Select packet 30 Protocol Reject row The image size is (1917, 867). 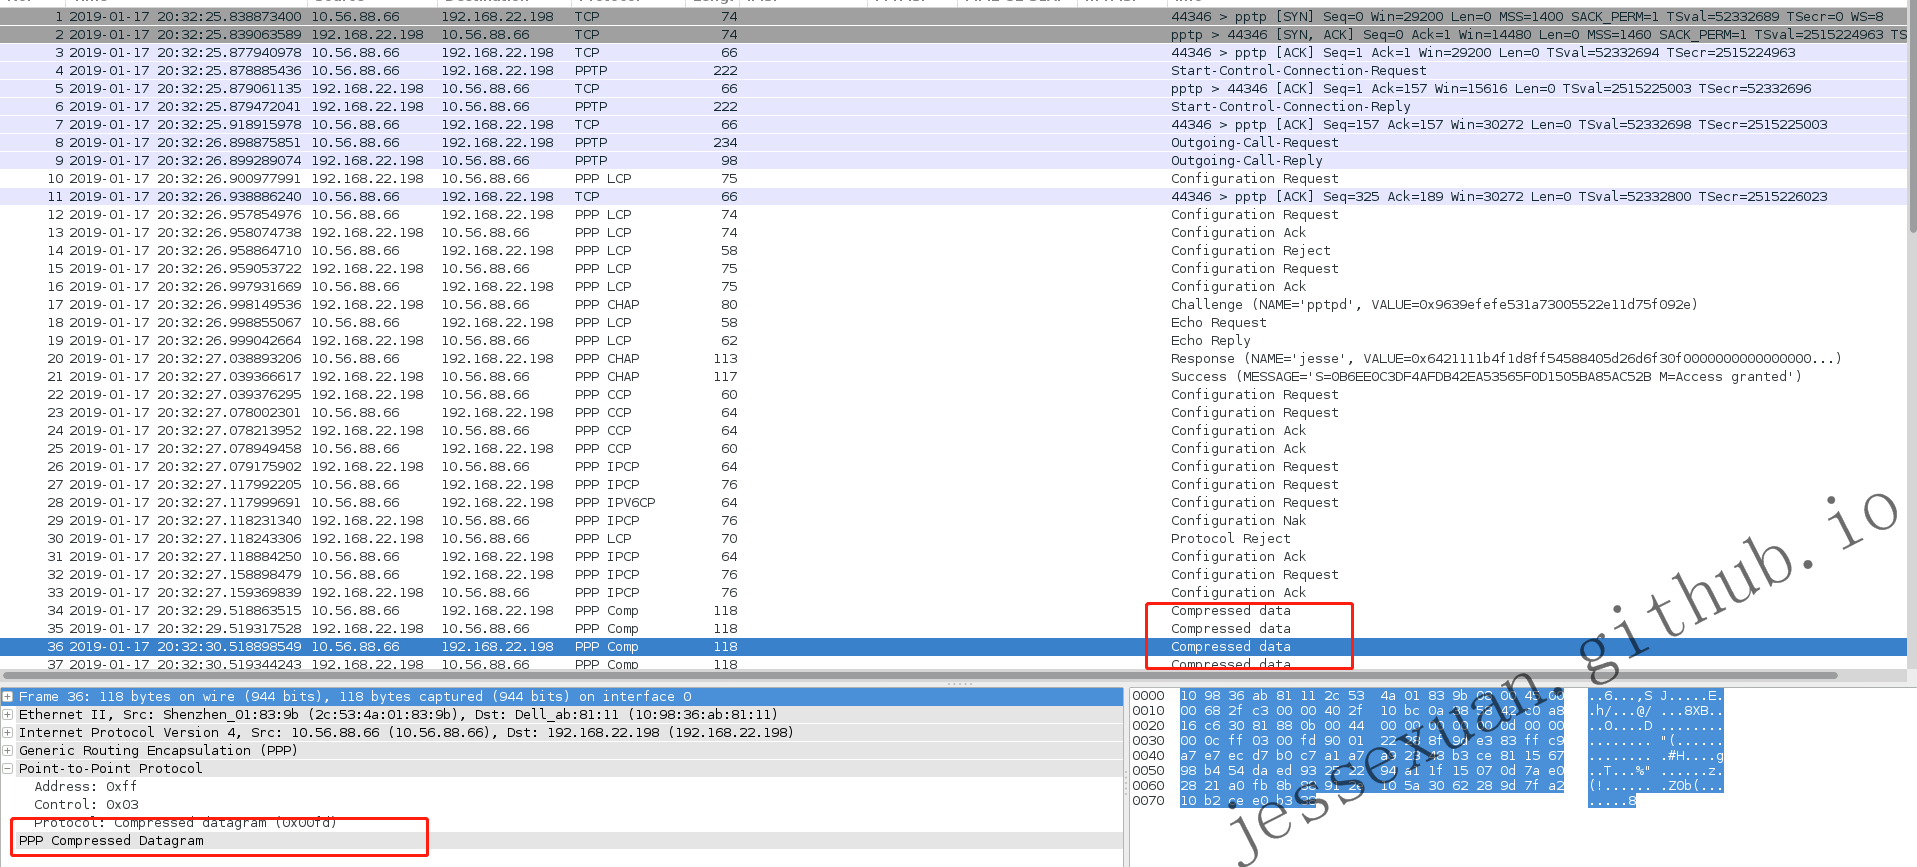954,539
